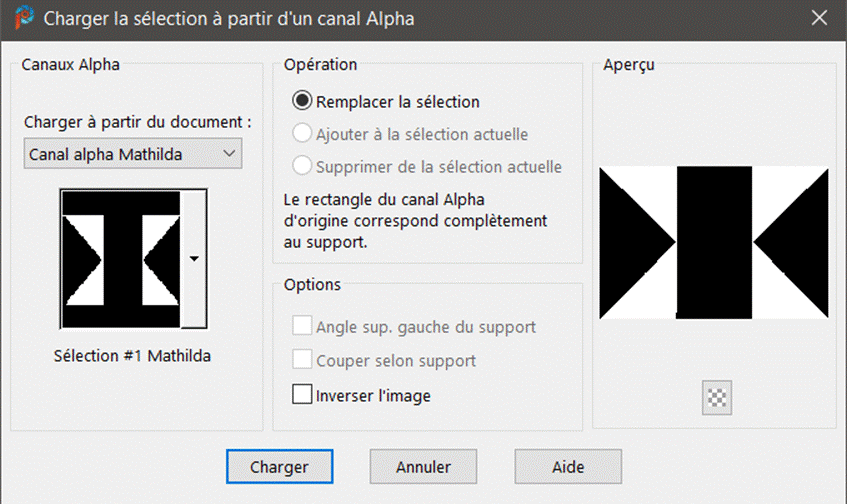This screenshot has height=504, width=847.
Task: Click the Alpha rectangle information text
Action: [416, 219]
